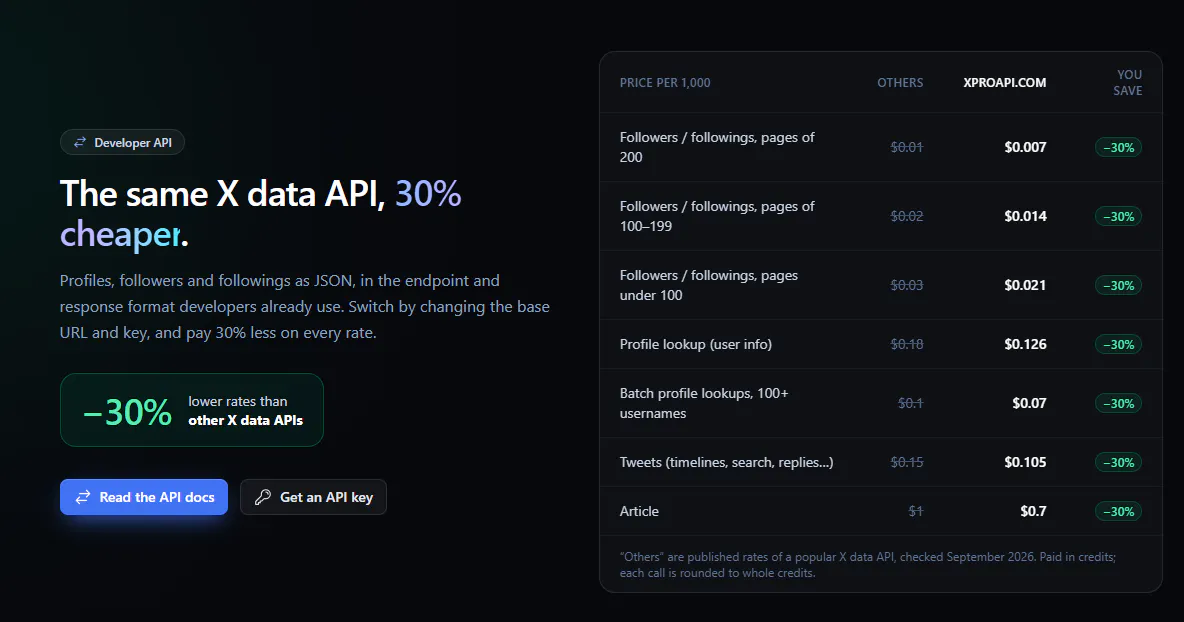Viewport: 1184px width, 622px height.
Task: Click the -30% badge in the Article row
Action: click(x=1118, y=511)
